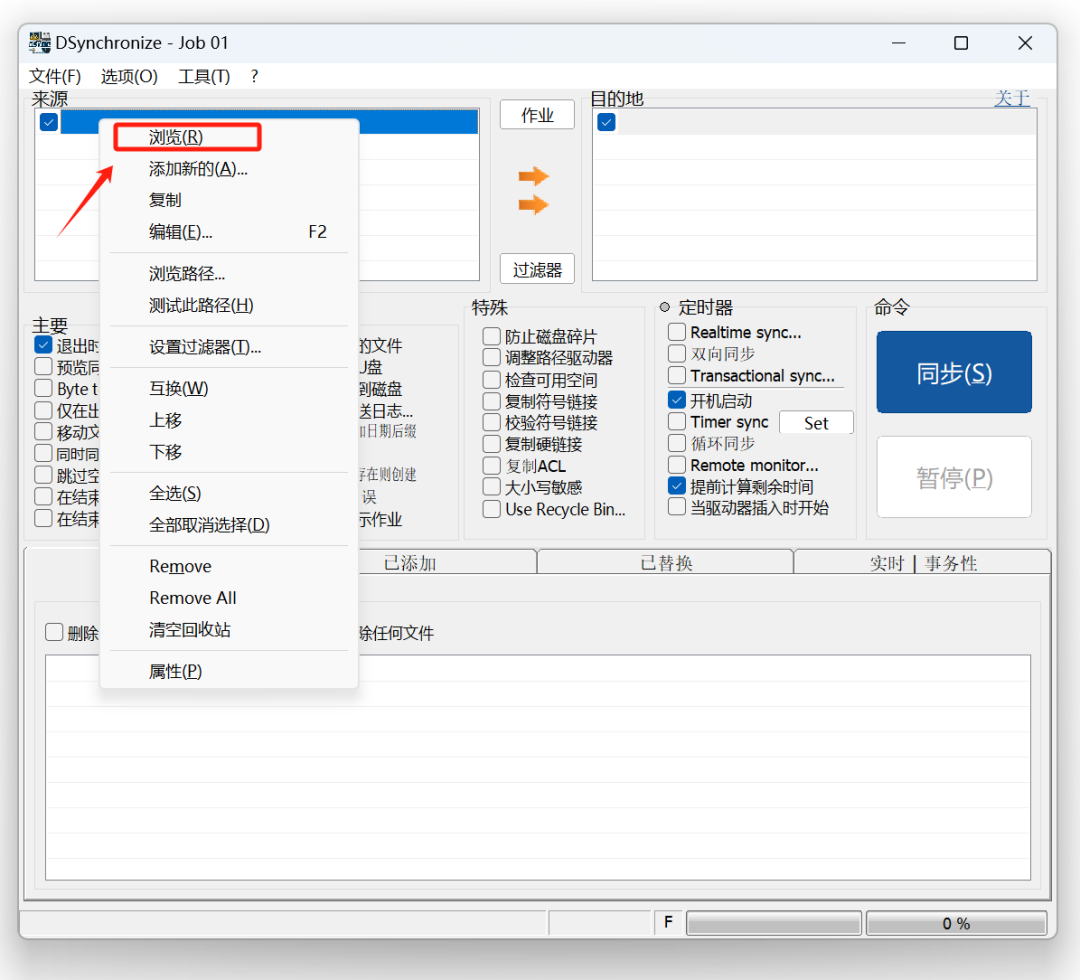Uncheck the 退出时 checkbox under 主要
This screenshot has width=1080, height=980.
pyautogui.click(x=43, y=345)
